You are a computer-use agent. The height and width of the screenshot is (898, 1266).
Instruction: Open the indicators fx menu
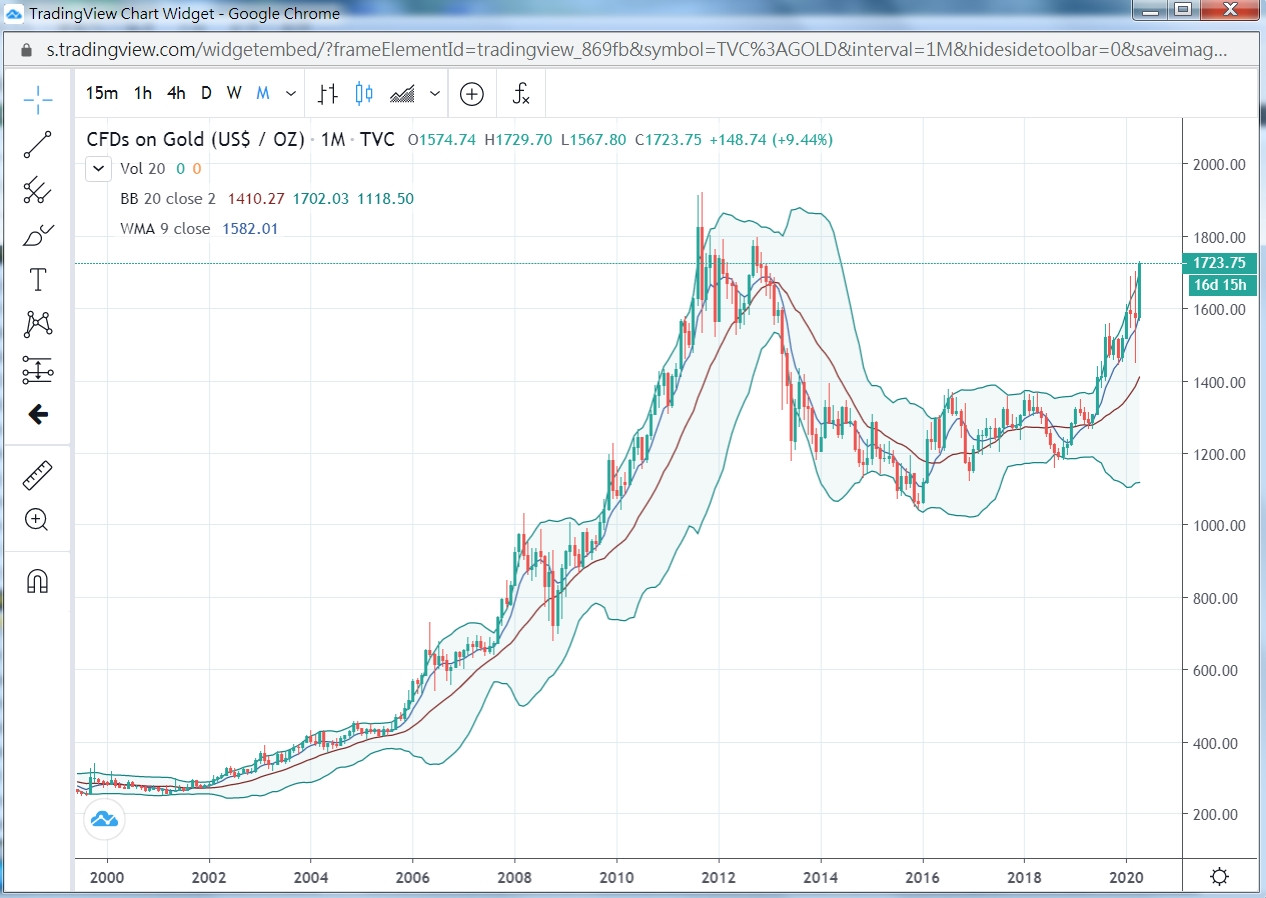click(521, 94)
